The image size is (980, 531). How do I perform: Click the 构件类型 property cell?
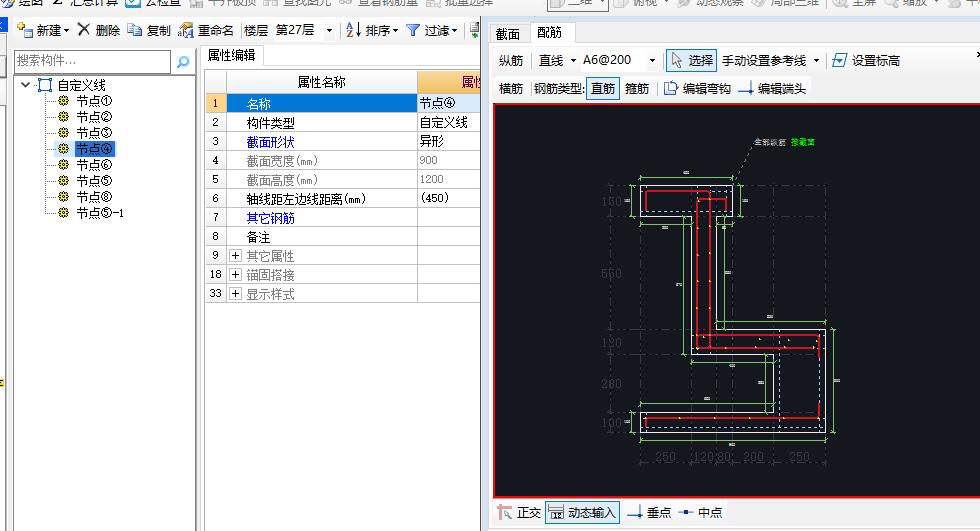click(321, 122)
